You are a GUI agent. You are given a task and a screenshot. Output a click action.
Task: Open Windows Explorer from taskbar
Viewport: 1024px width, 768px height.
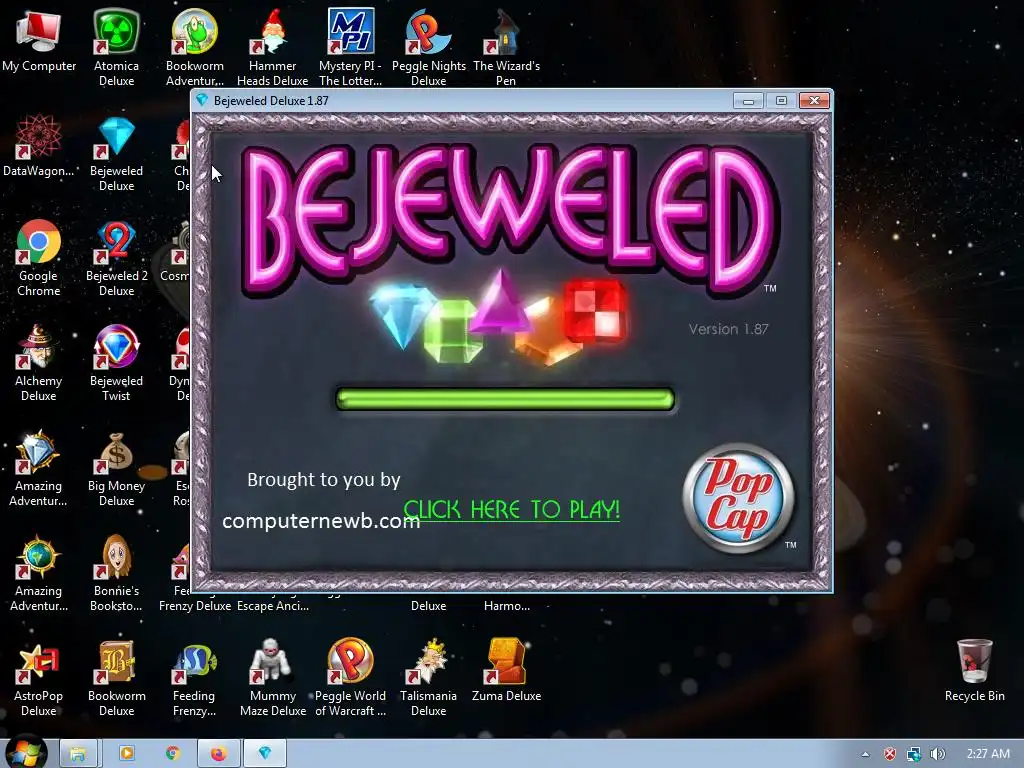78,754
